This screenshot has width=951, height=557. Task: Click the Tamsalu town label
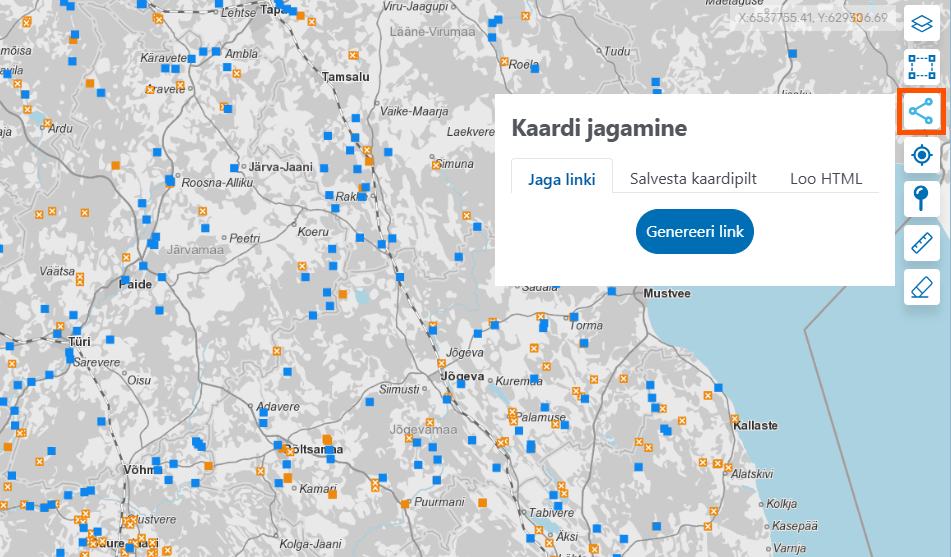click(x=345, y=76)
